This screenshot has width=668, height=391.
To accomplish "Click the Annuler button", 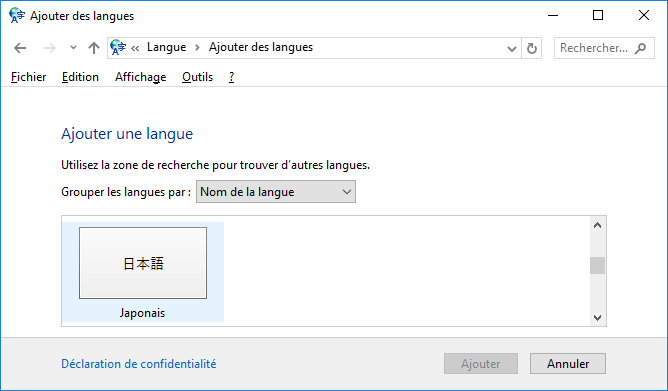I will (x=567, y=364).
